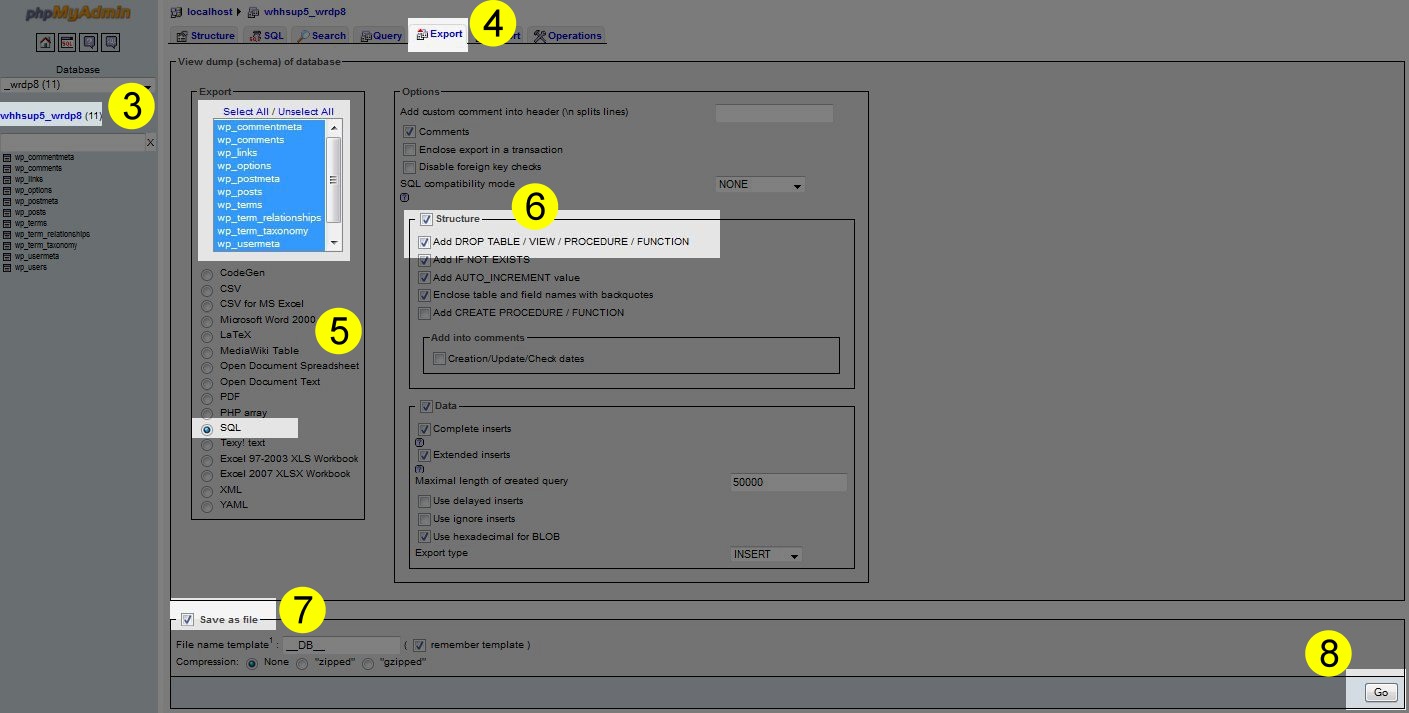Click the help icon below SQL compatibility mode

tap(404, 198)
